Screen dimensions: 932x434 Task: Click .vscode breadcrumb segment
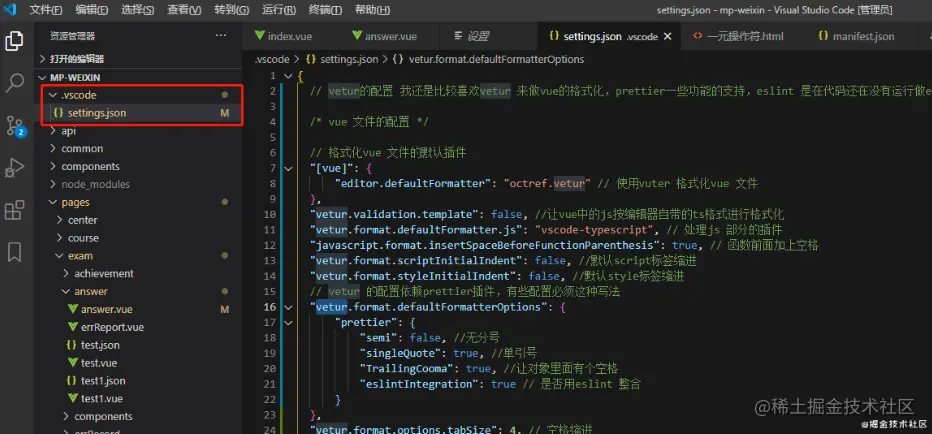pos(272,59)
